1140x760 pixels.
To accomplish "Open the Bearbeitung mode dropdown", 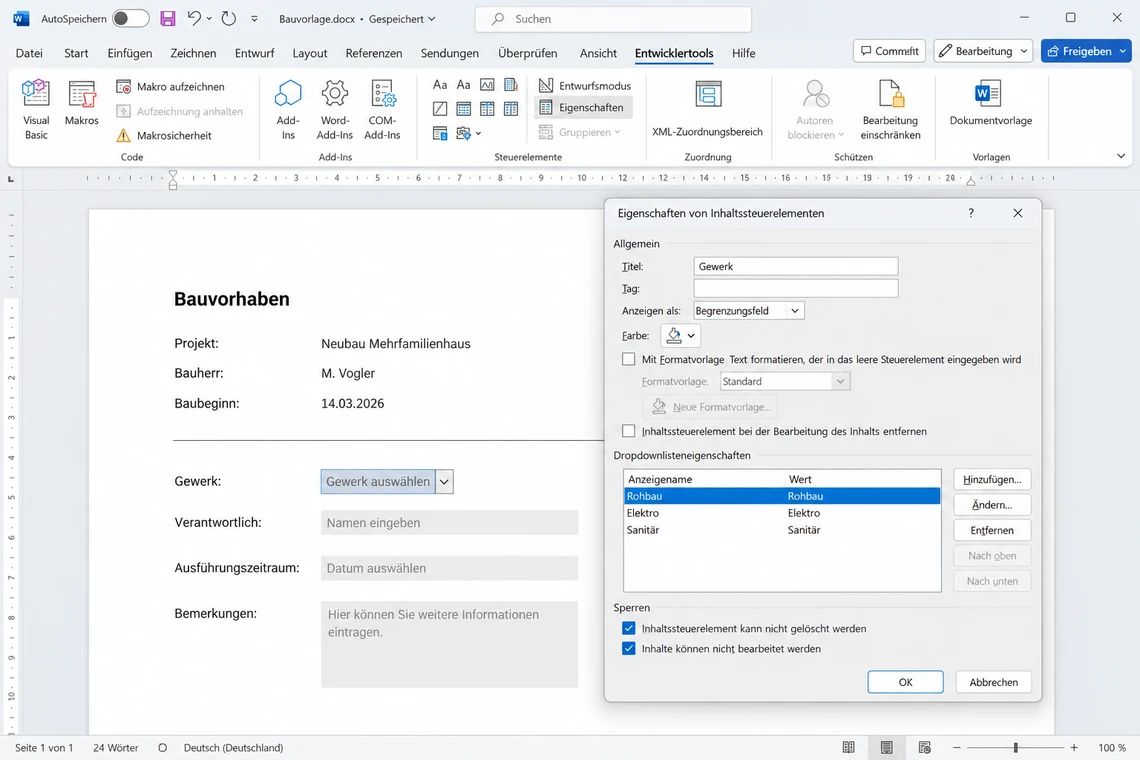I will click(x=983, y=51).
